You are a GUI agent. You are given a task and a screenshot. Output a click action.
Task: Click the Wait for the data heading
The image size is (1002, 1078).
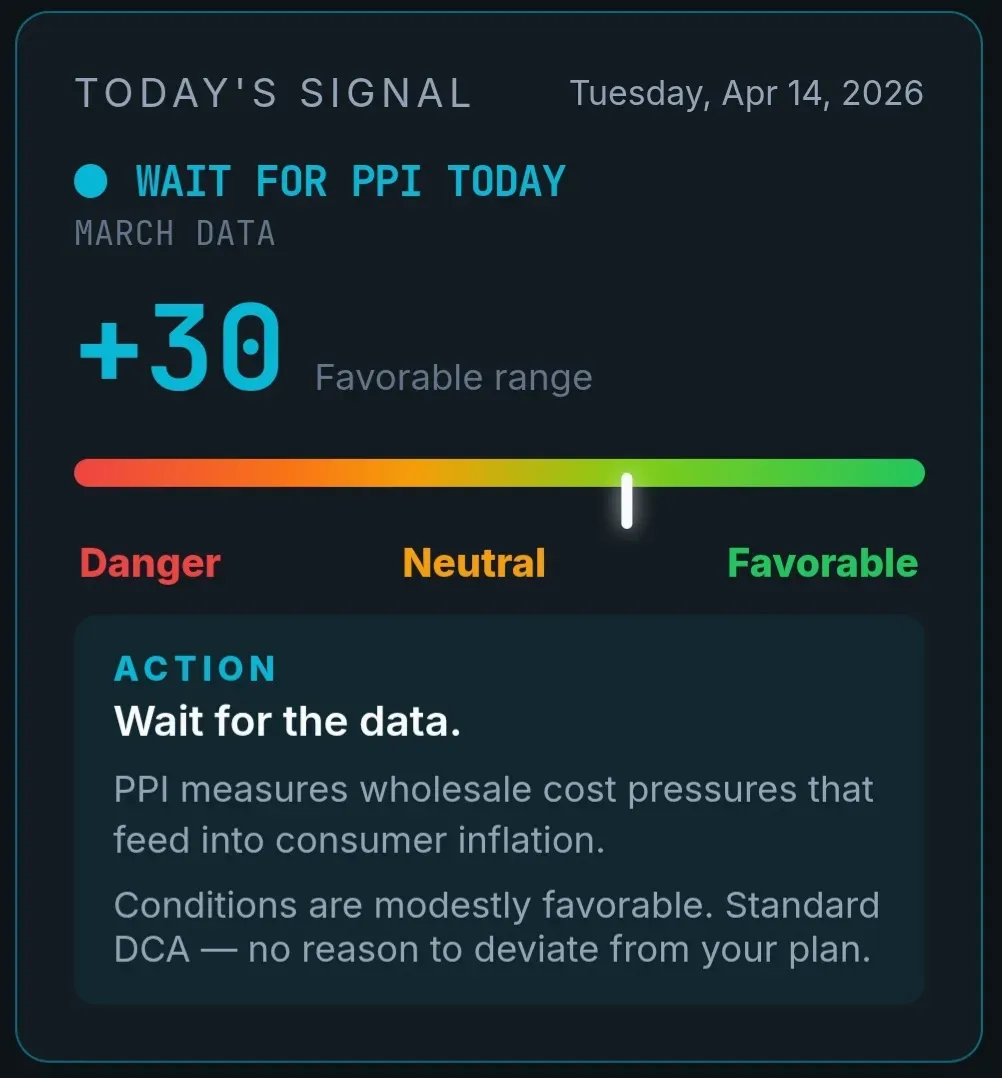click(286, 720)
